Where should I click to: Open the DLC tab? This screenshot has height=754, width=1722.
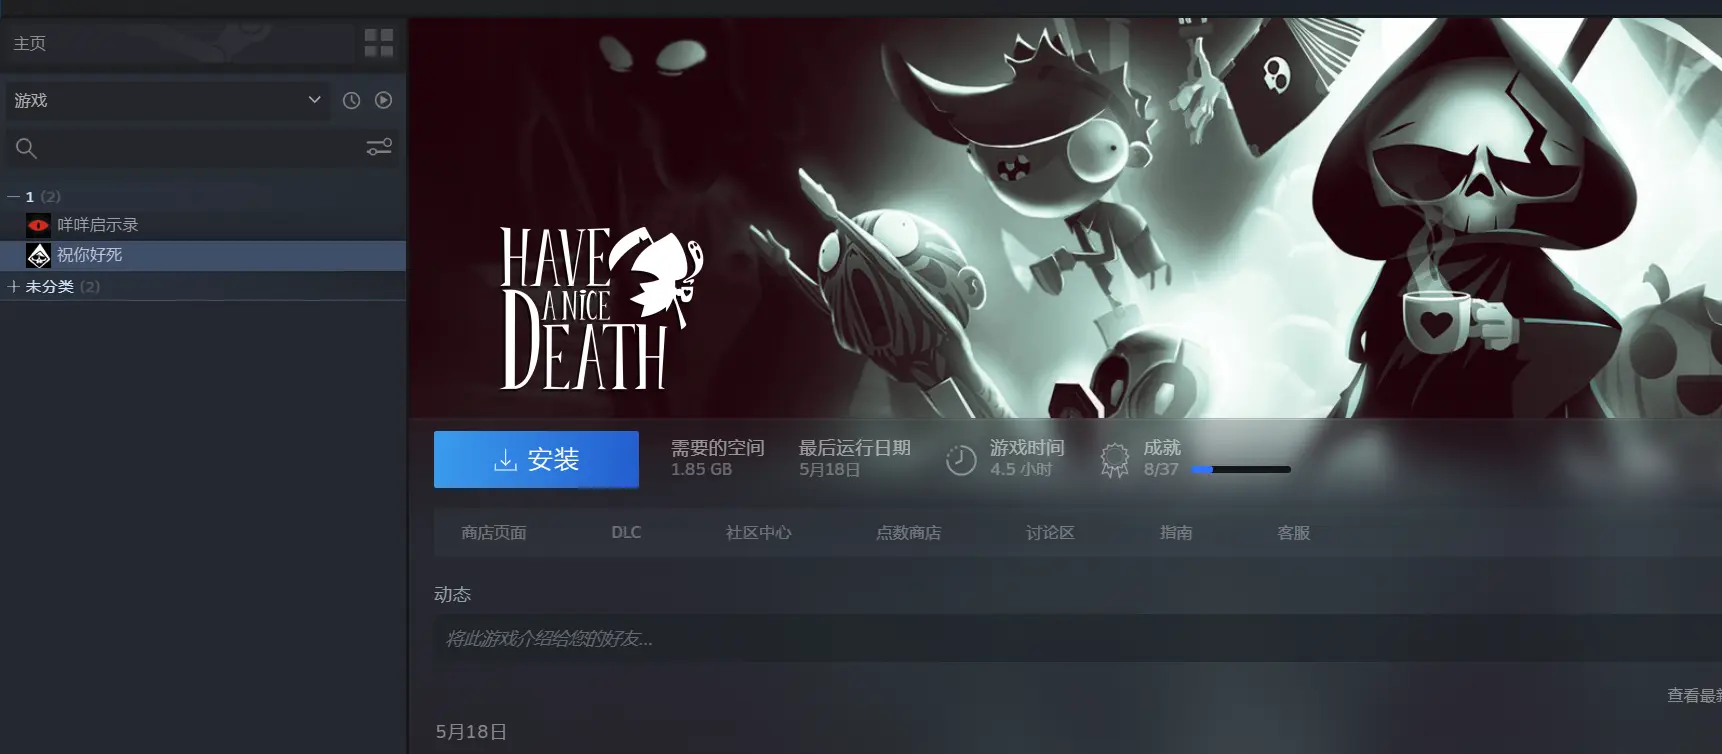[x=626, y=533]
